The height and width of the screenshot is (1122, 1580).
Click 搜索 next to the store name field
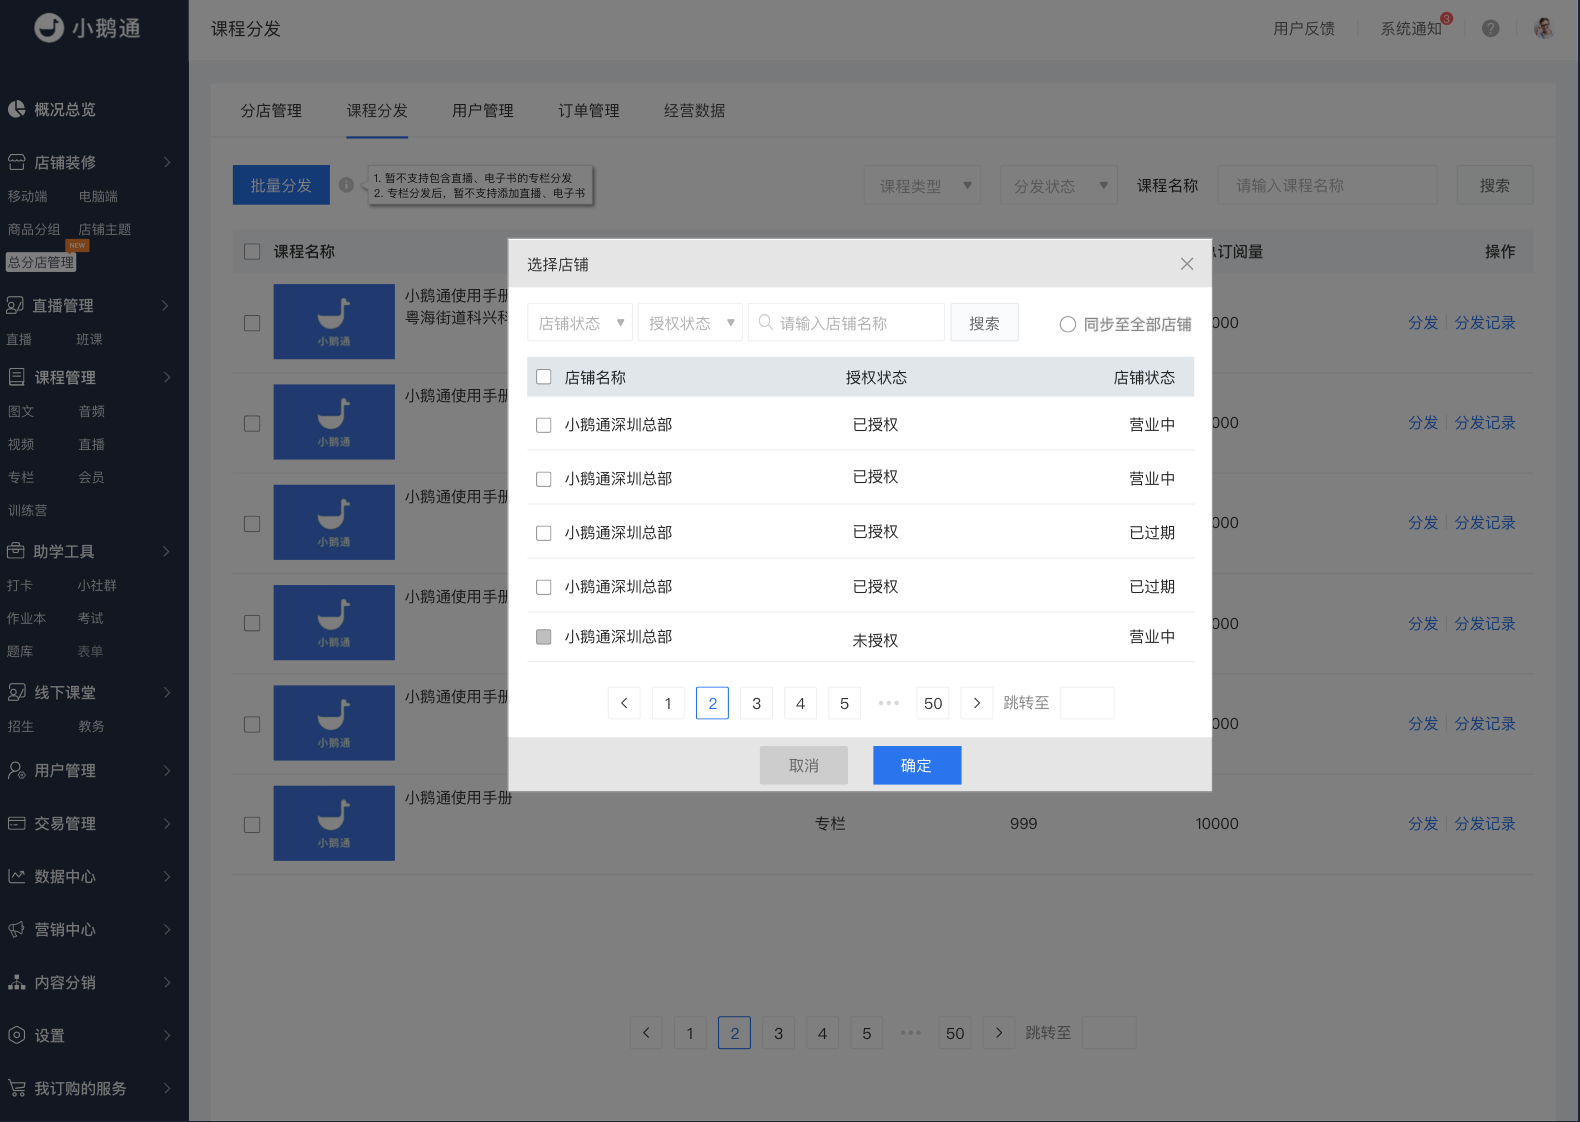[984, 323]
